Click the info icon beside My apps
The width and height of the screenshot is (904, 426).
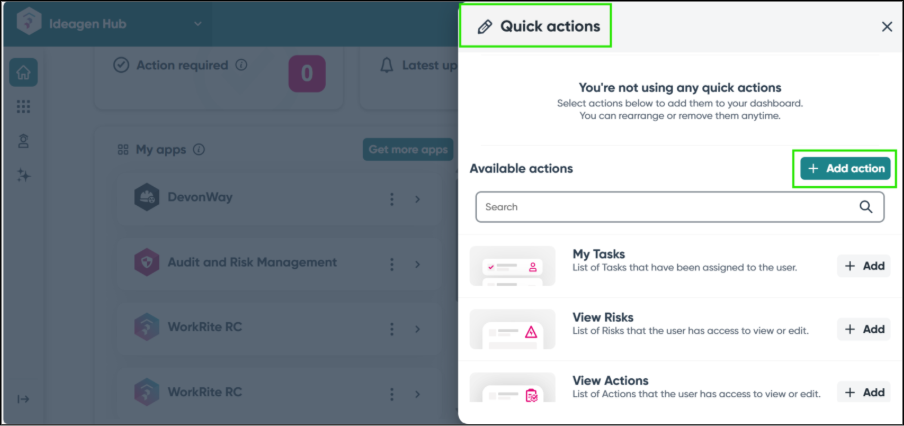(x=198, y=150)
